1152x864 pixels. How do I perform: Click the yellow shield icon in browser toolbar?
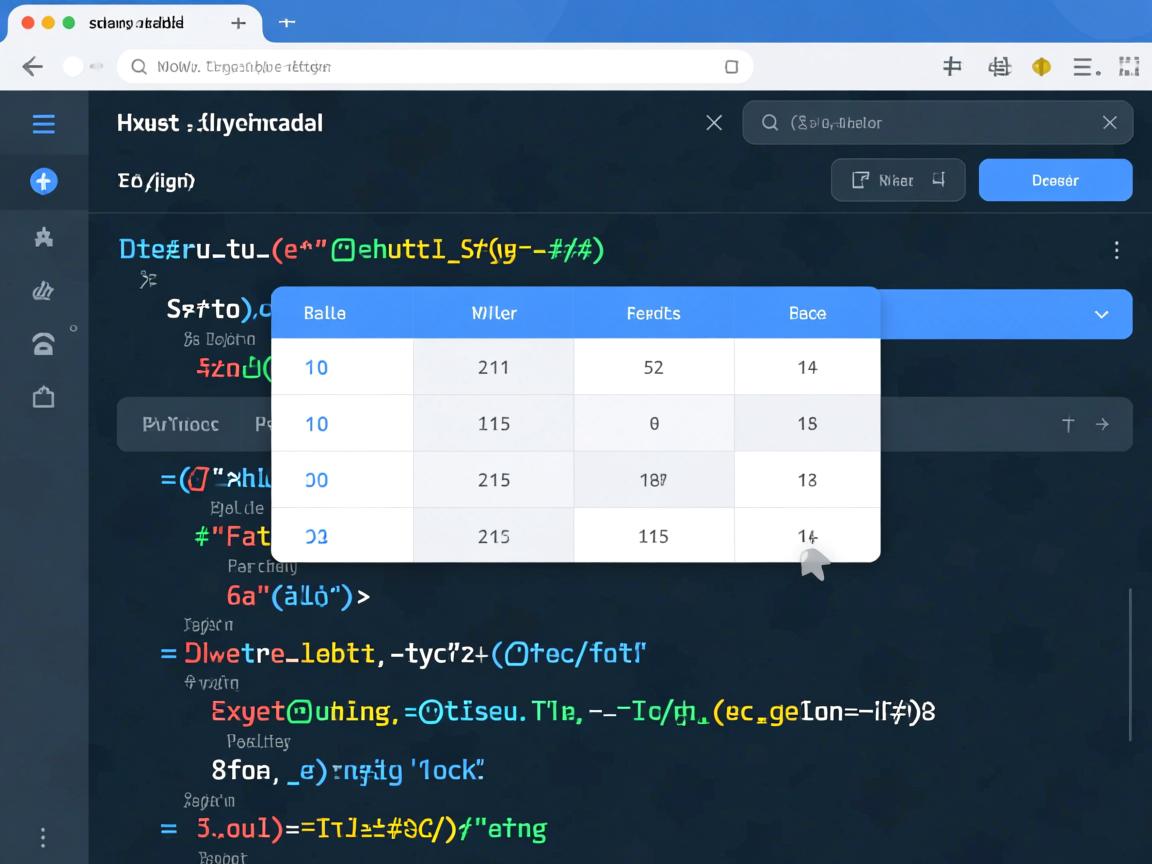coord(1041,67)
